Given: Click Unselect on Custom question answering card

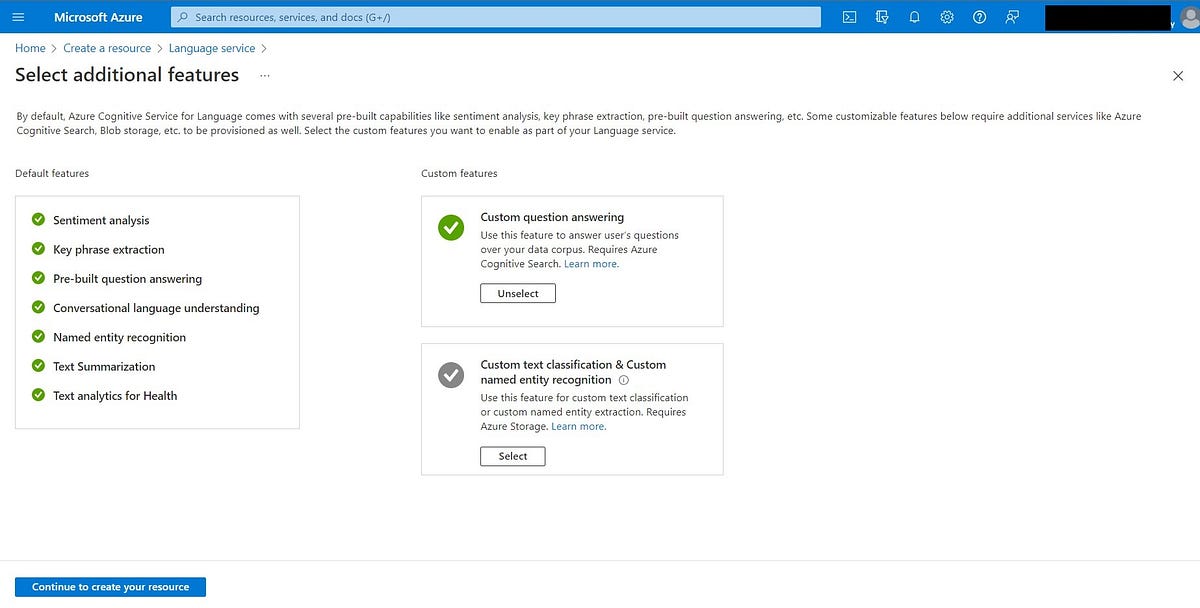Looking at the screenshot, I should coord(517,293).
